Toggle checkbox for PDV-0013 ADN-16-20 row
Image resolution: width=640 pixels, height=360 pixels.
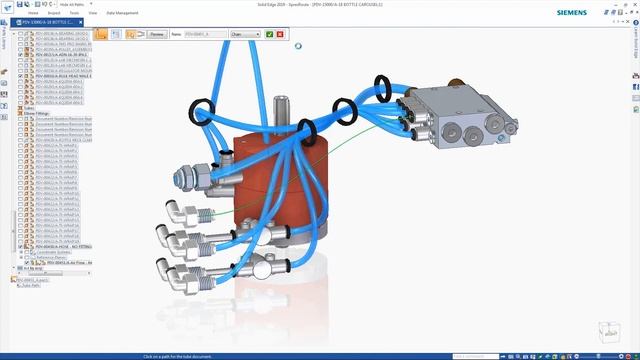[20, 54]
